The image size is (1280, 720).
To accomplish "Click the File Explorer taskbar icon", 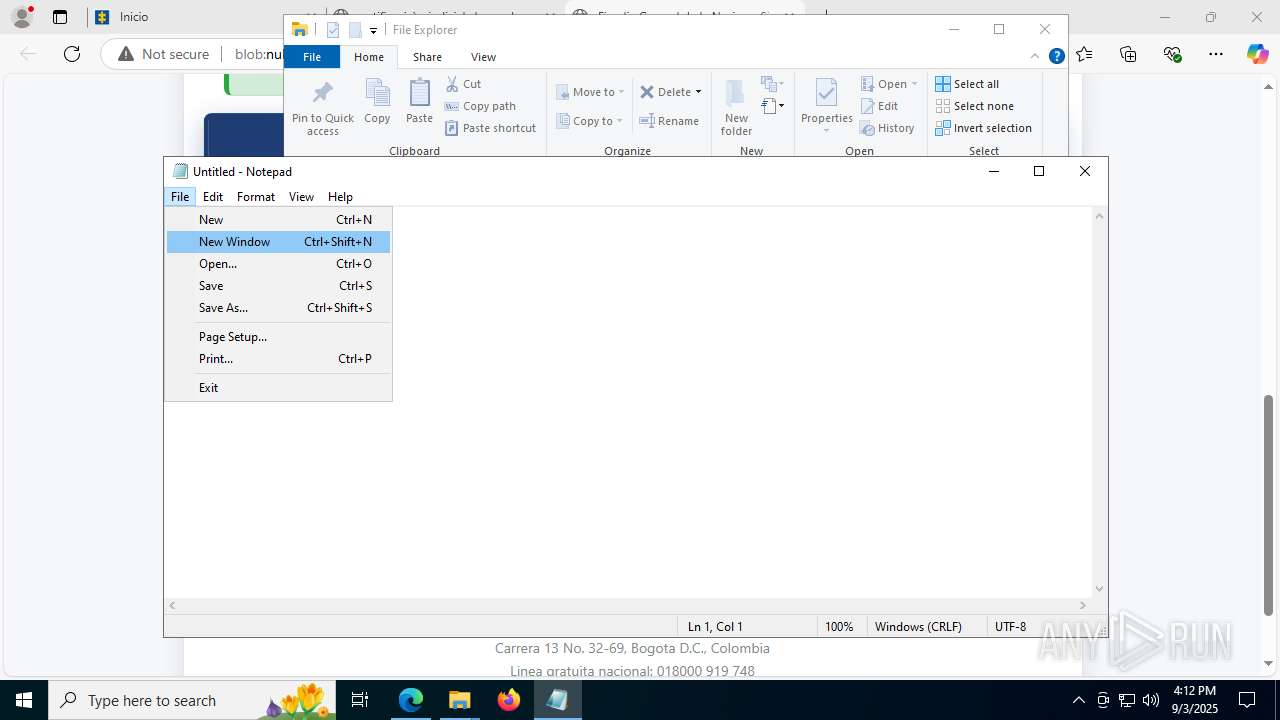I will (x=460, y=700).
